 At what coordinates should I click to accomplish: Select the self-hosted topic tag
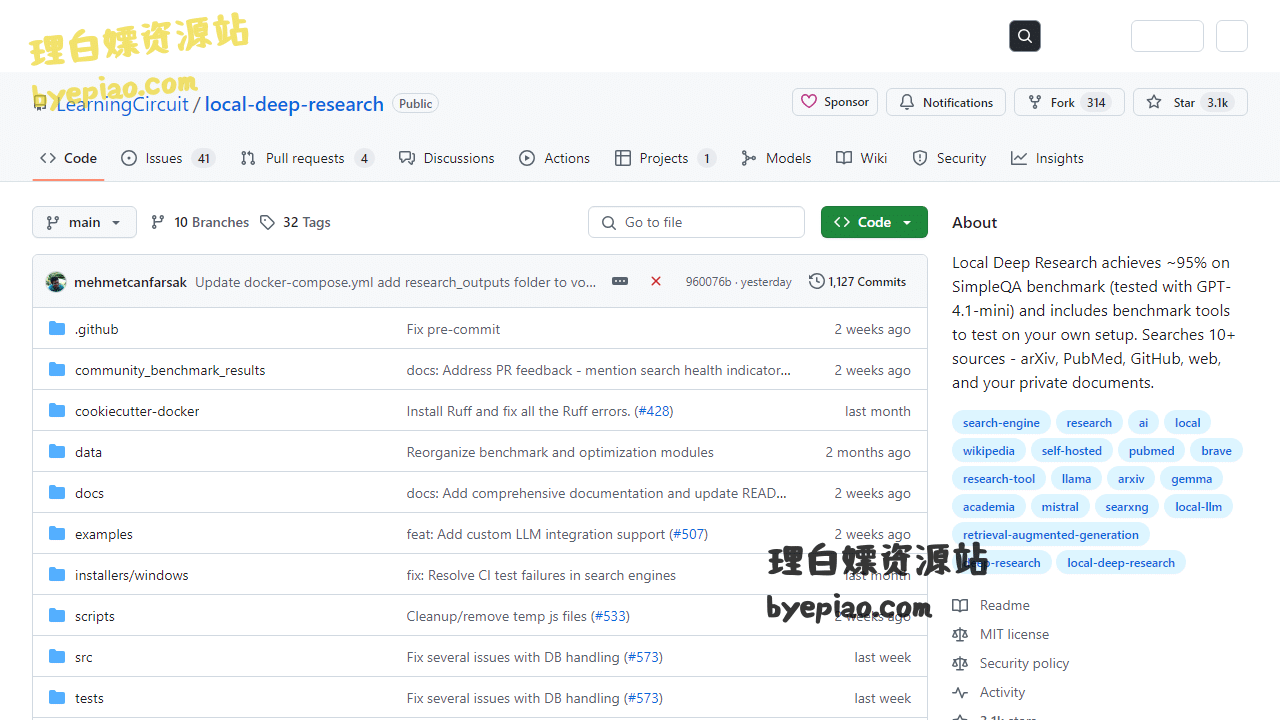[1071, 451]
